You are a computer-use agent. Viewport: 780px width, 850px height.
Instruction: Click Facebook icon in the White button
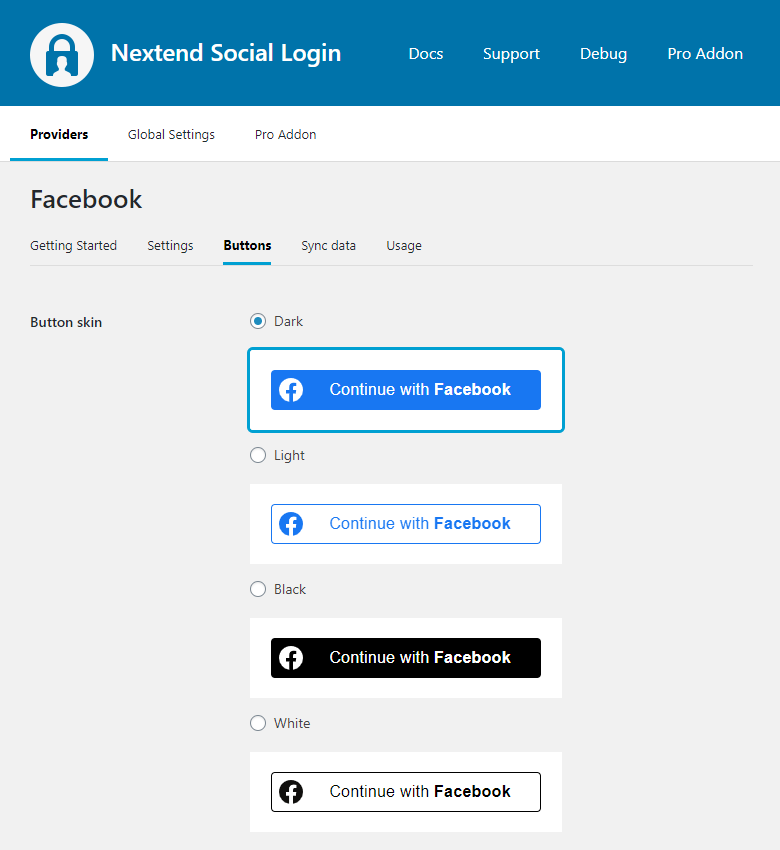point(291,792)
